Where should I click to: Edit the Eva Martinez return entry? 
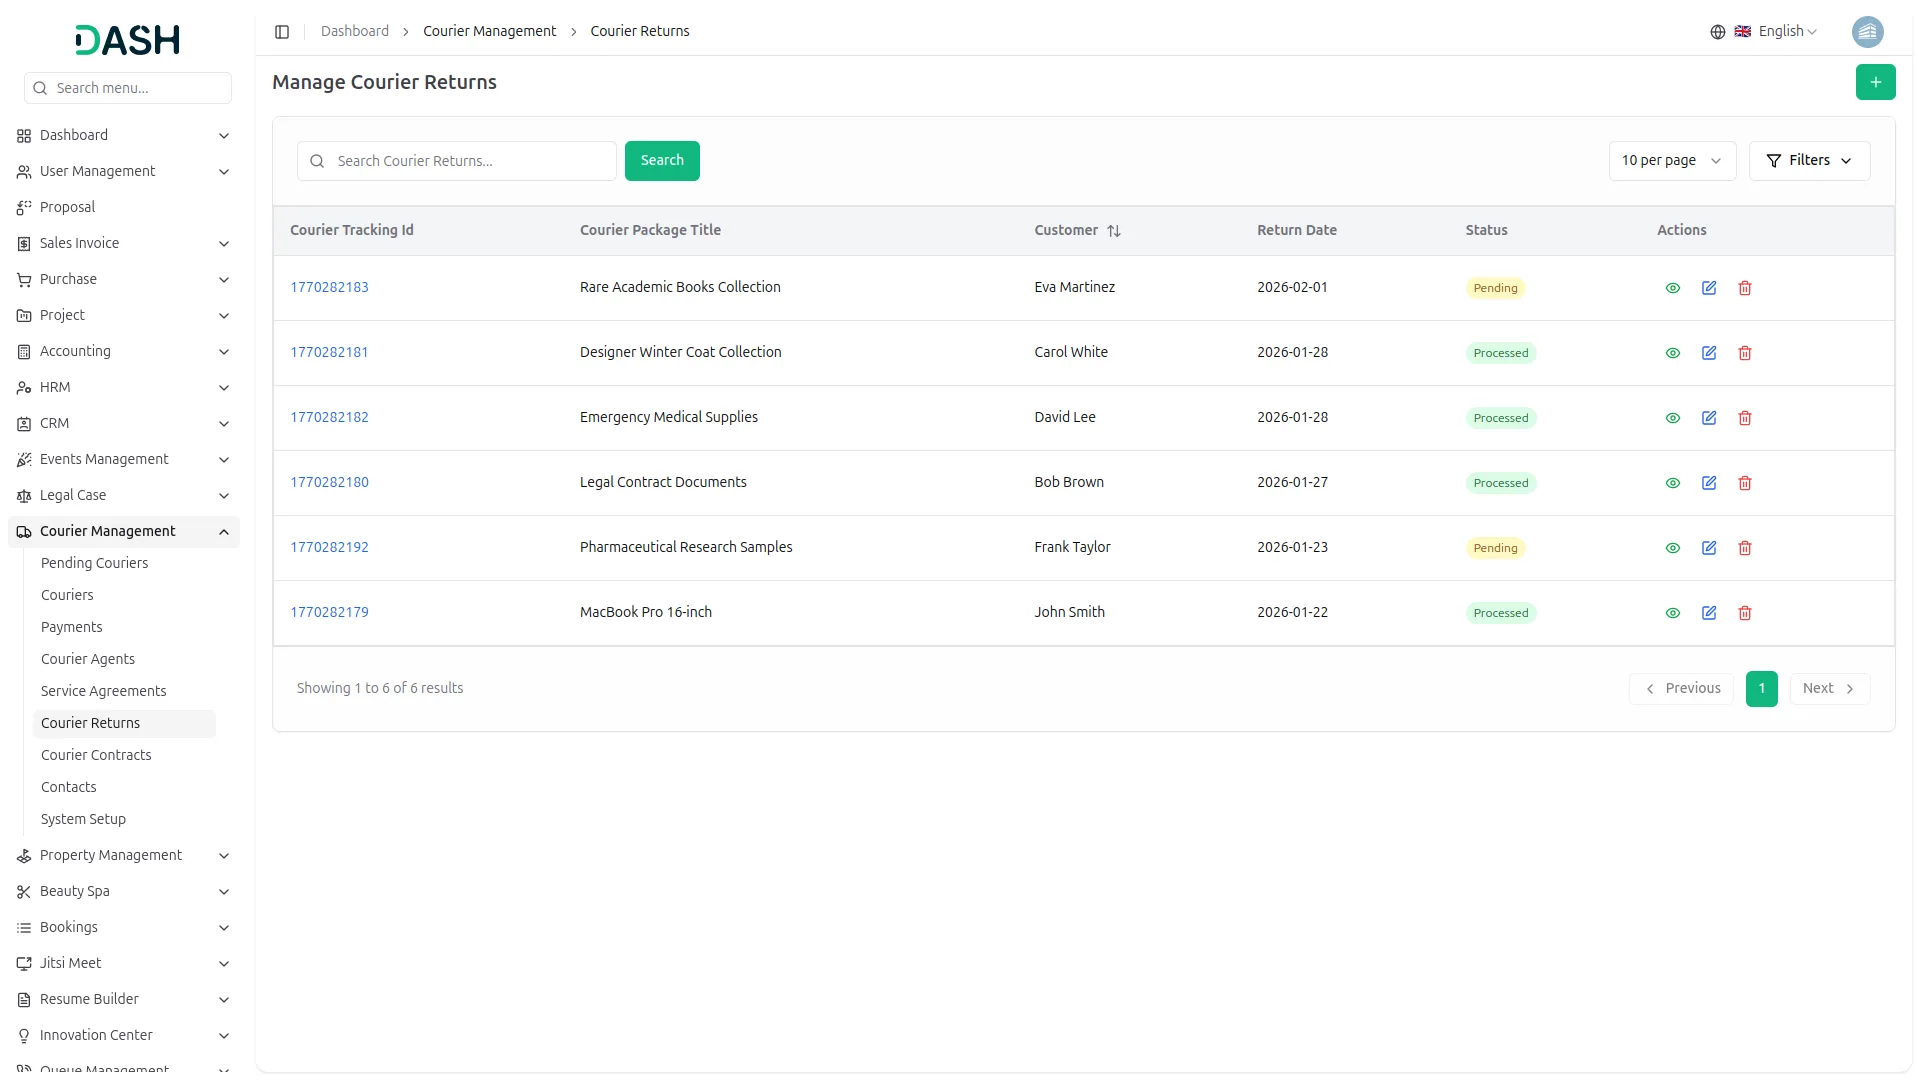tap(1708, 288)
